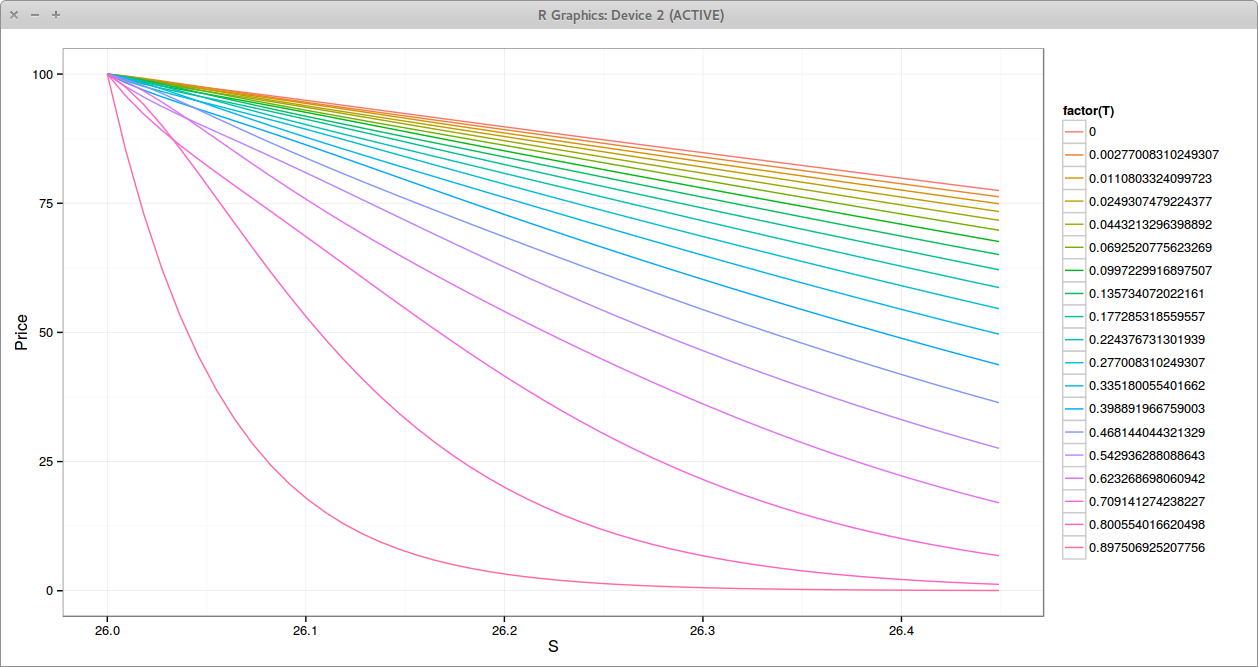
Task: Click legend color key for 0.0692520775623269
Action: 1074,247
